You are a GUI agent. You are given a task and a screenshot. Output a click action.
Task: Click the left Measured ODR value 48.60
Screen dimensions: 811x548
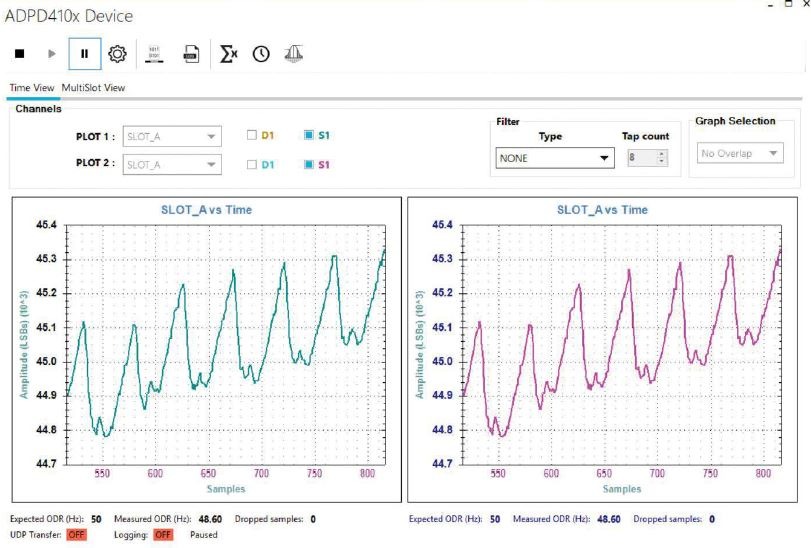[210, 519]
